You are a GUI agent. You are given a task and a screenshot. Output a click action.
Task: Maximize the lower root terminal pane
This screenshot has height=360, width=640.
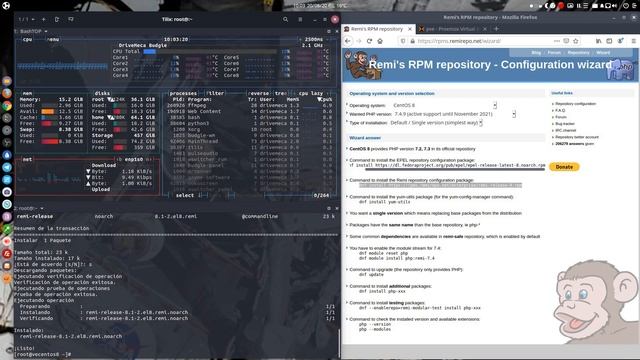pyautogui.click(x=329, y=208)
